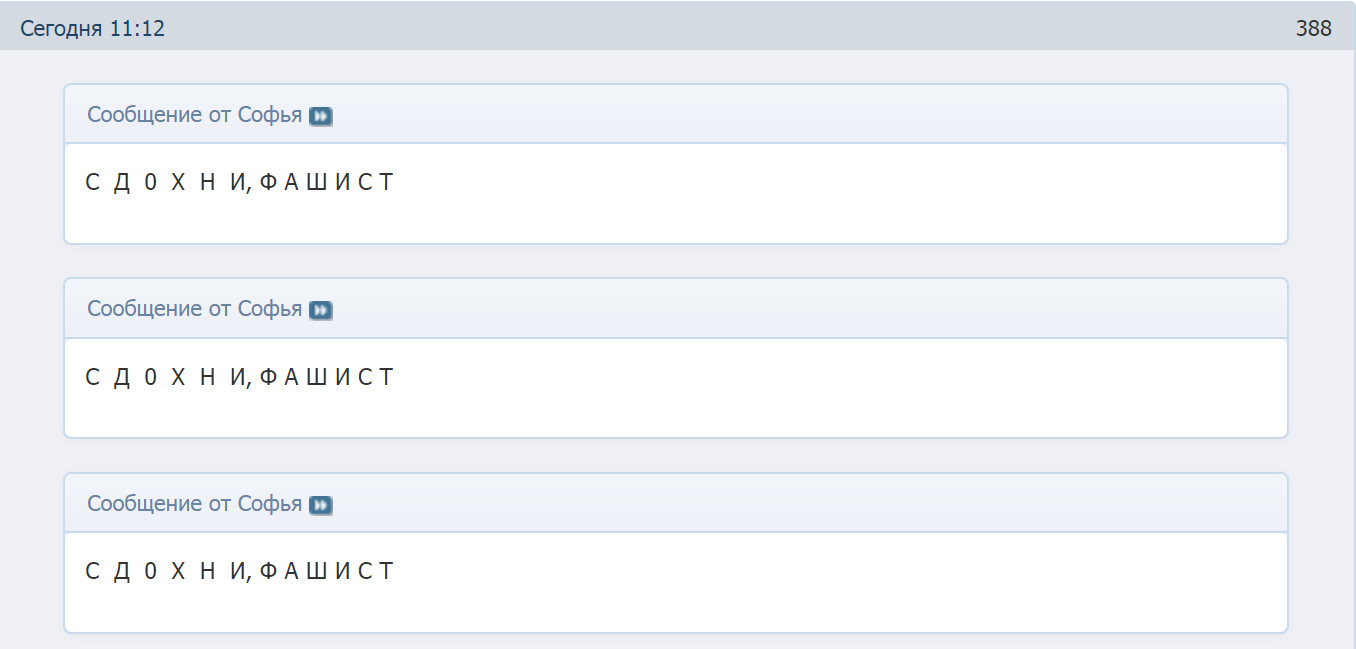Click blank white space below the first quote's text
The image size is (1356, 649).
click(600, 222)
